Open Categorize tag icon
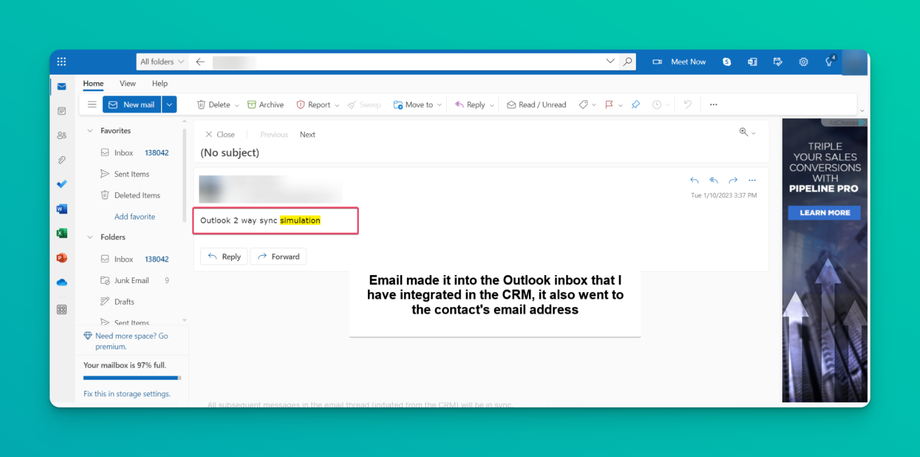 [583, 104]
